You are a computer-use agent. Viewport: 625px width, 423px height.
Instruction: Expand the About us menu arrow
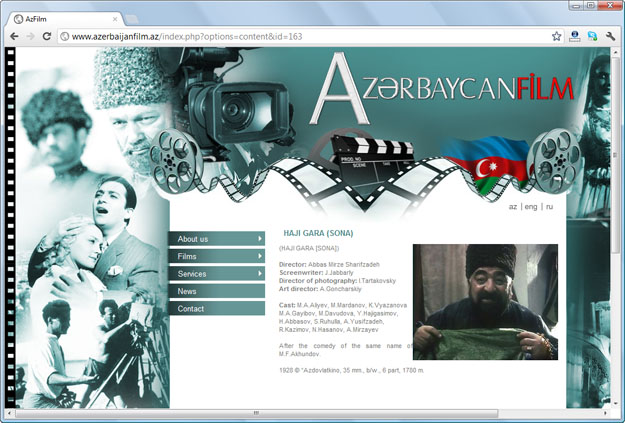260,239
